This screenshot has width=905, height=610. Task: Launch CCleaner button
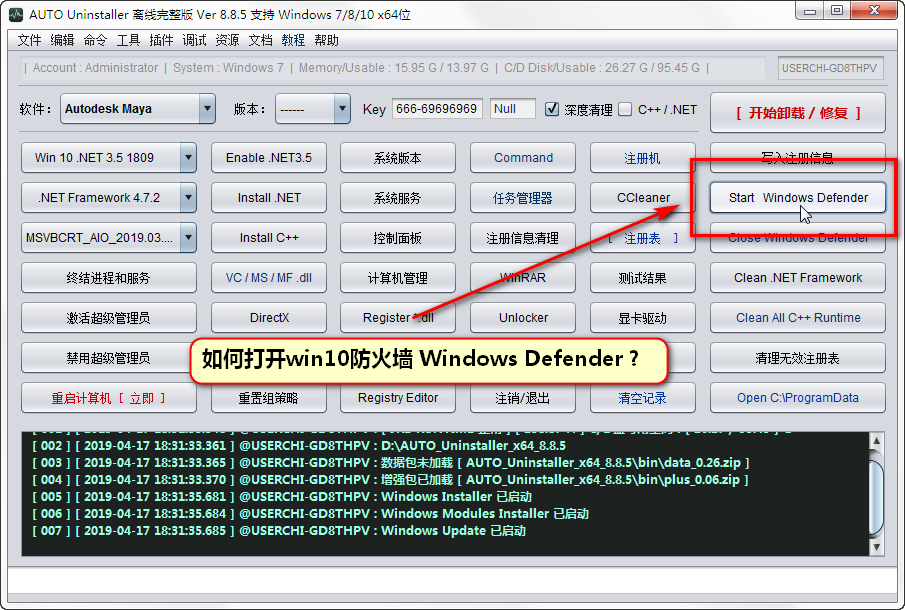click(x=643, y=198)
